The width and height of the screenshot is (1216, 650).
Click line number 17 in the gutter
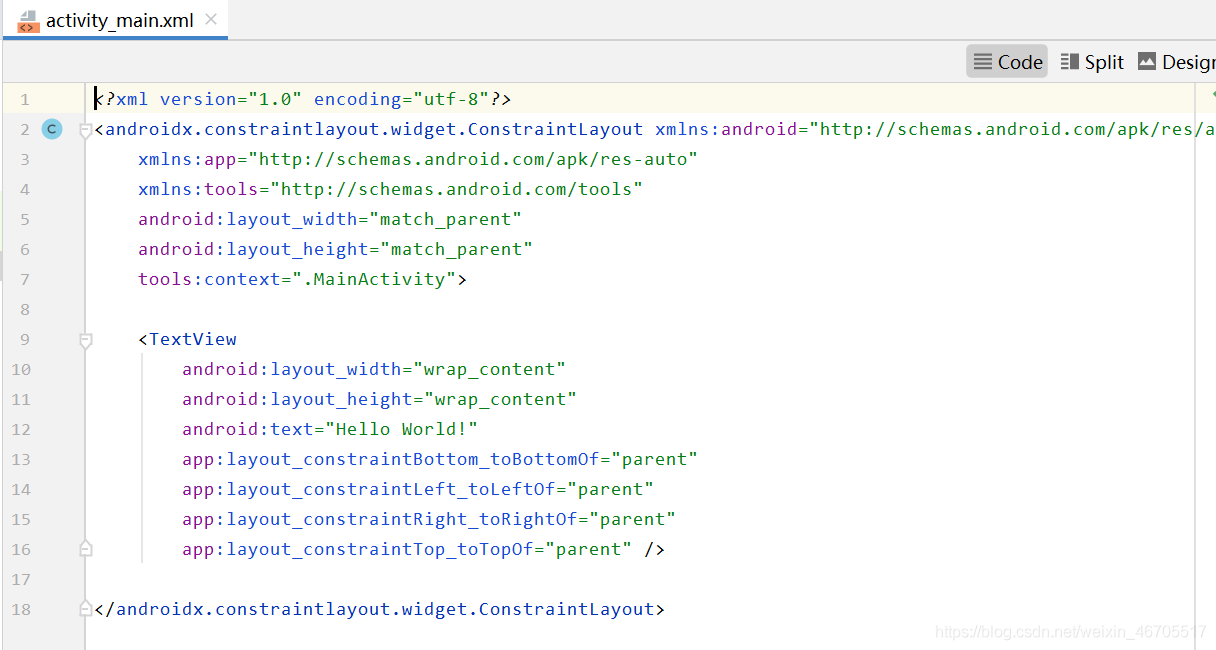click(21, 579)
